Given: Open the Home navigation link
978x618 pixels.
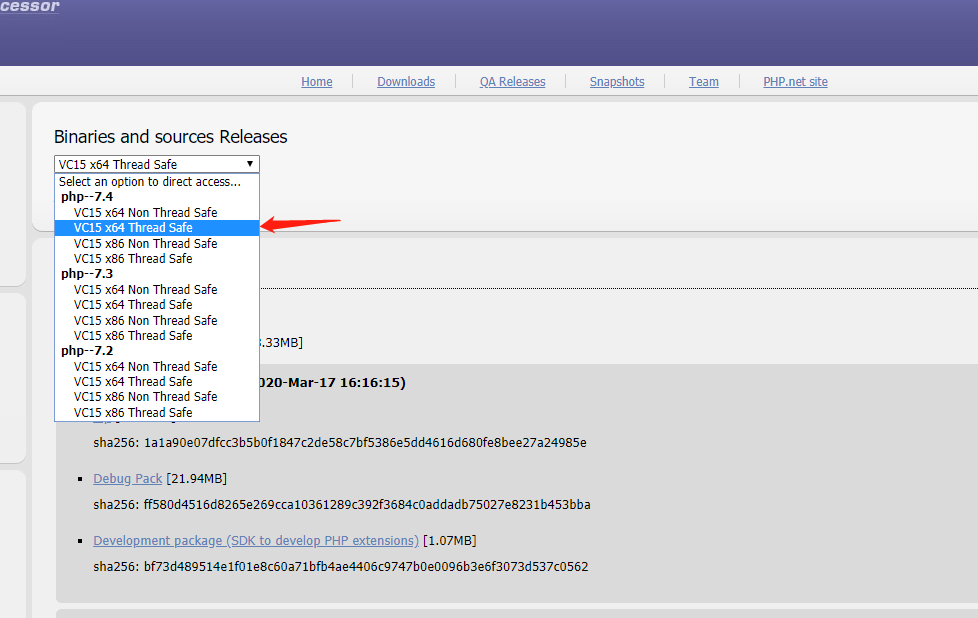Looking at the screenshot, I should 317,82.
